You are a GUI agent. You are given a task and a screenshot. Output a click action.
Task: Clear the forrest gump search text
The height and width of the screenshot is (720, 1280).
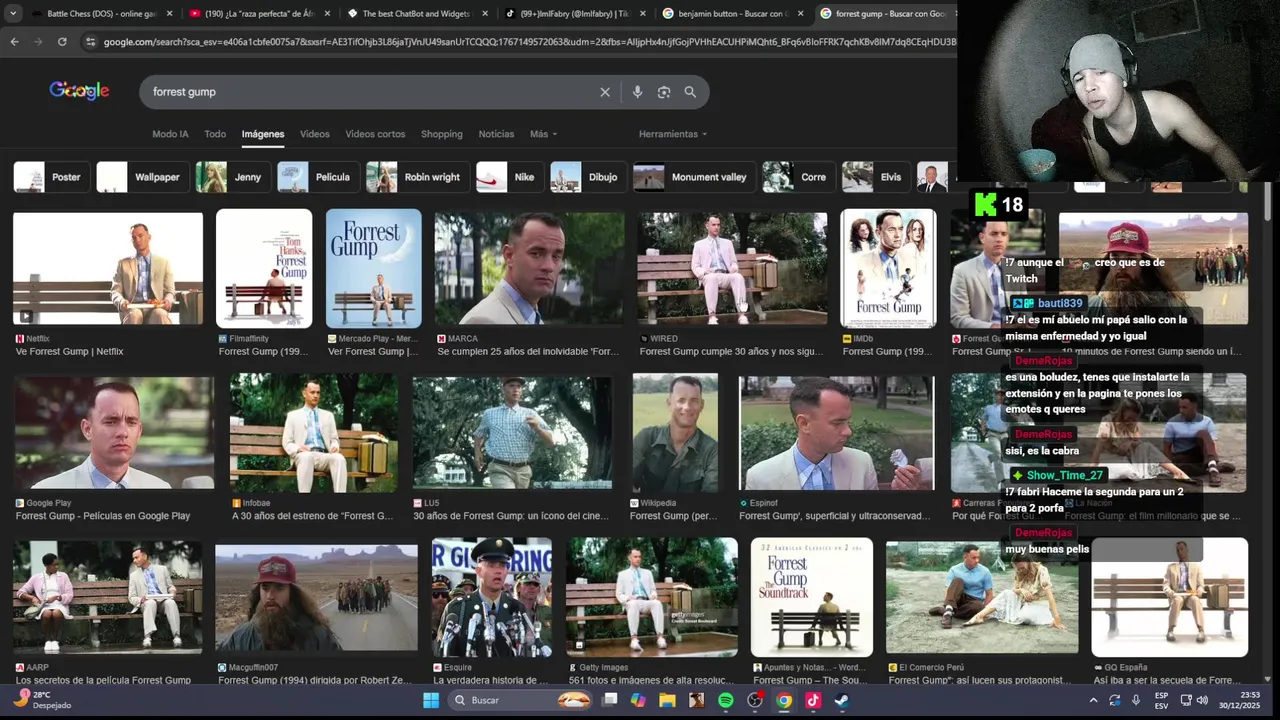tap(605, 92)
